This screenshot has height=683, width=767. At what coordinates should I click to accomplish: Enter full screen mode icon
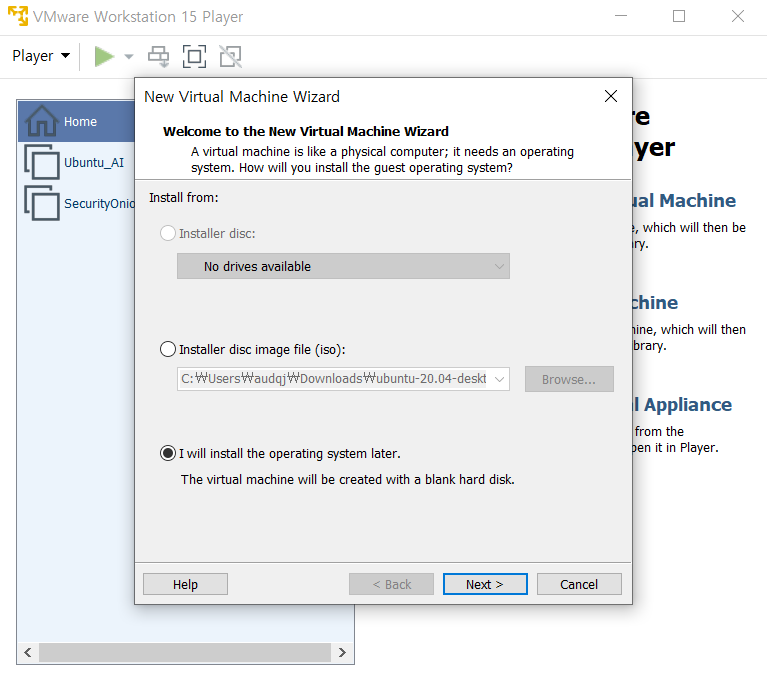(194, 56)
